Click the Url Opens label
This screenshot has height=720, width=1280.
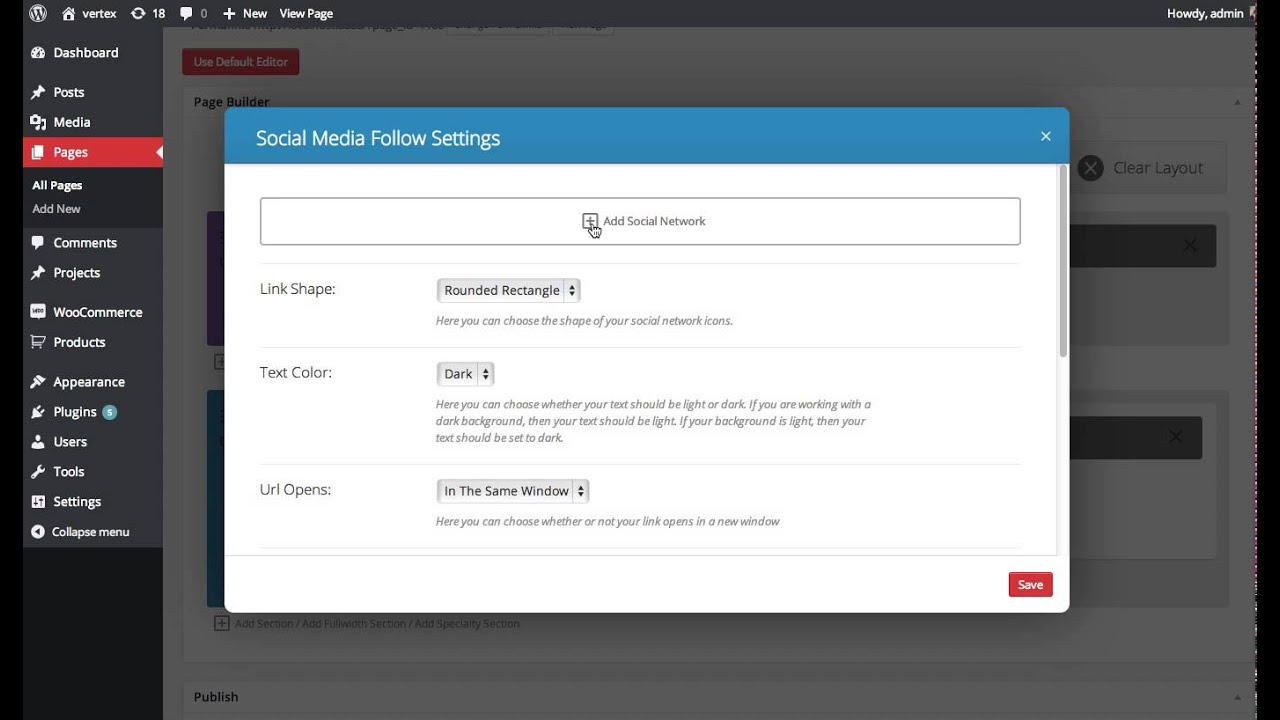295,490
